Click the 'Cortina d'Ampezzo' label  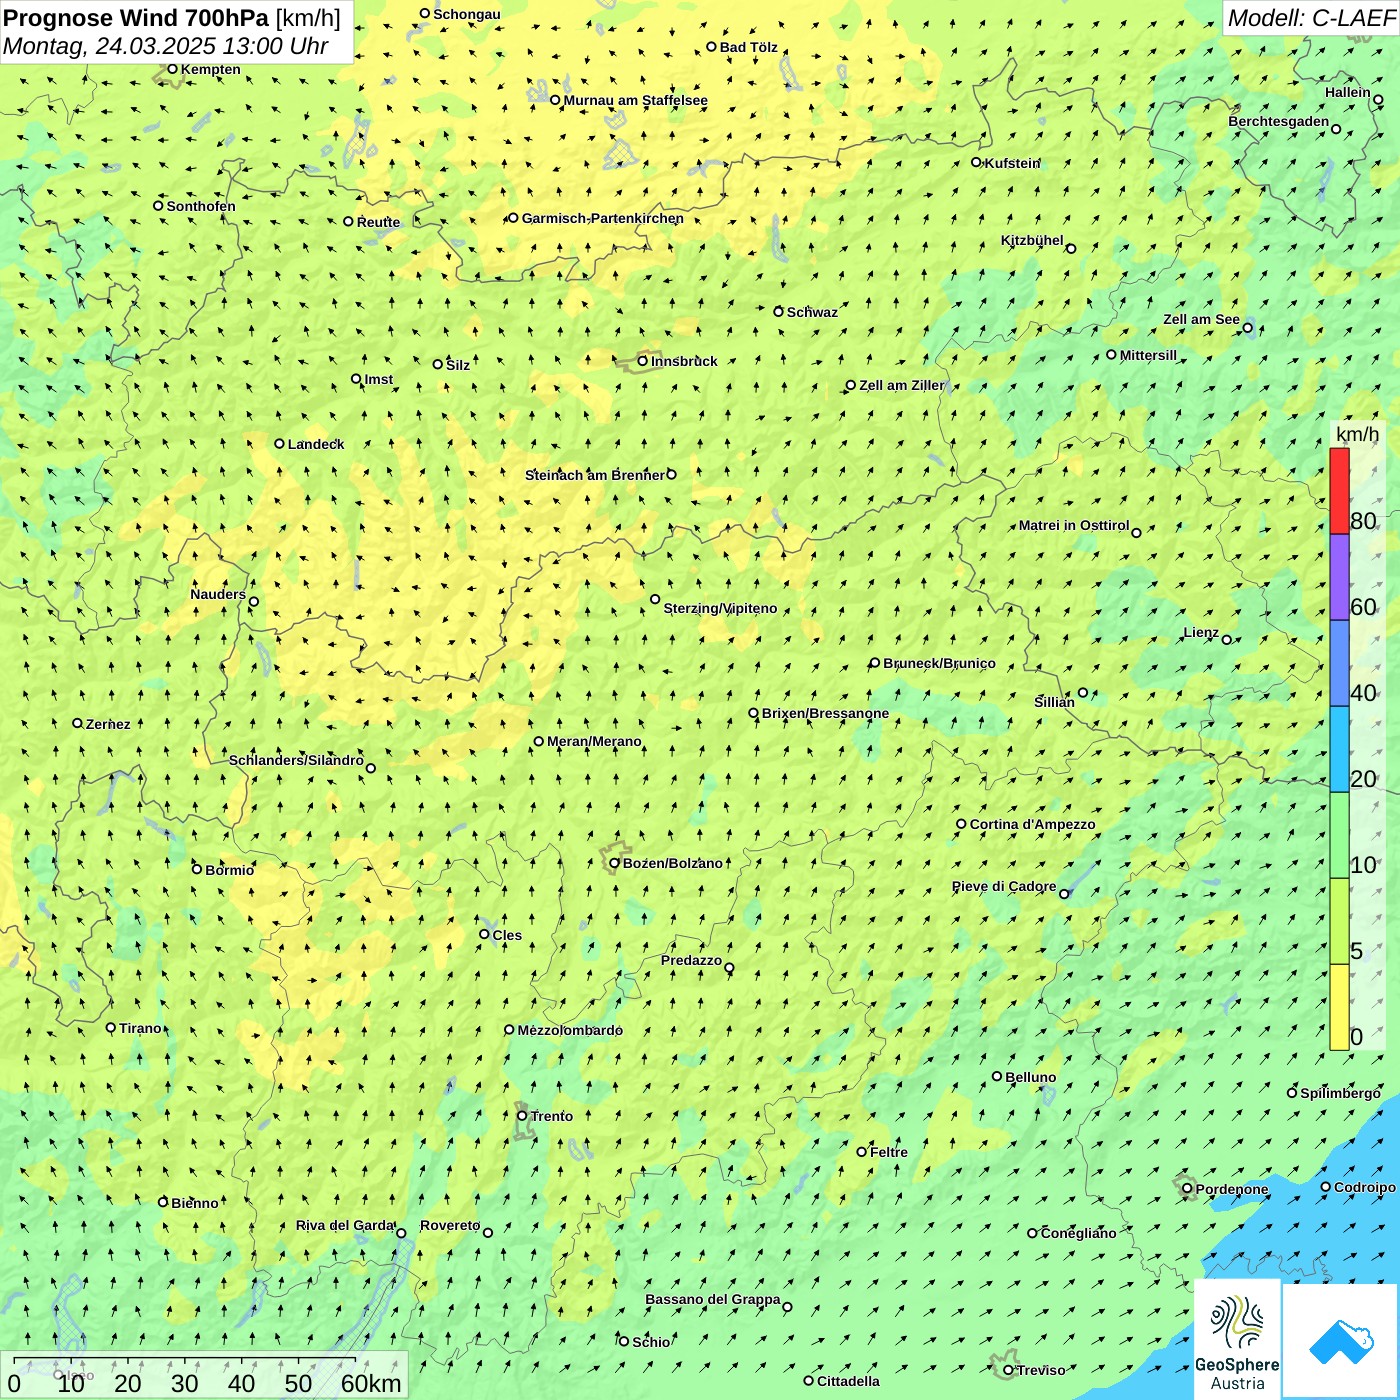tap(1033, 824)
